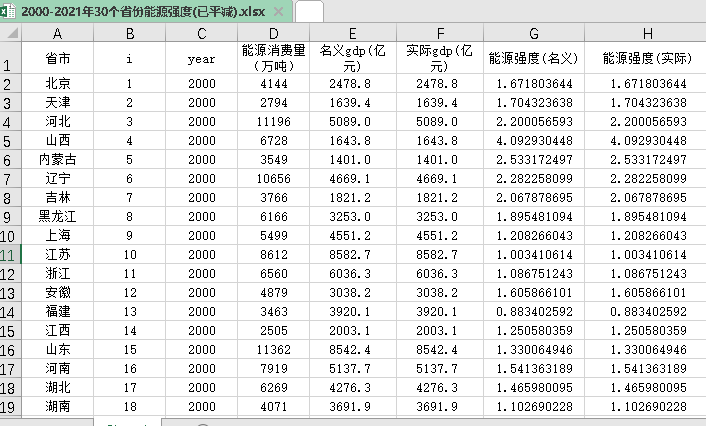Image resolution: width=706 pixels, height=426 pixels.
Task: Select column A header
Action: (x=58, y=33)
